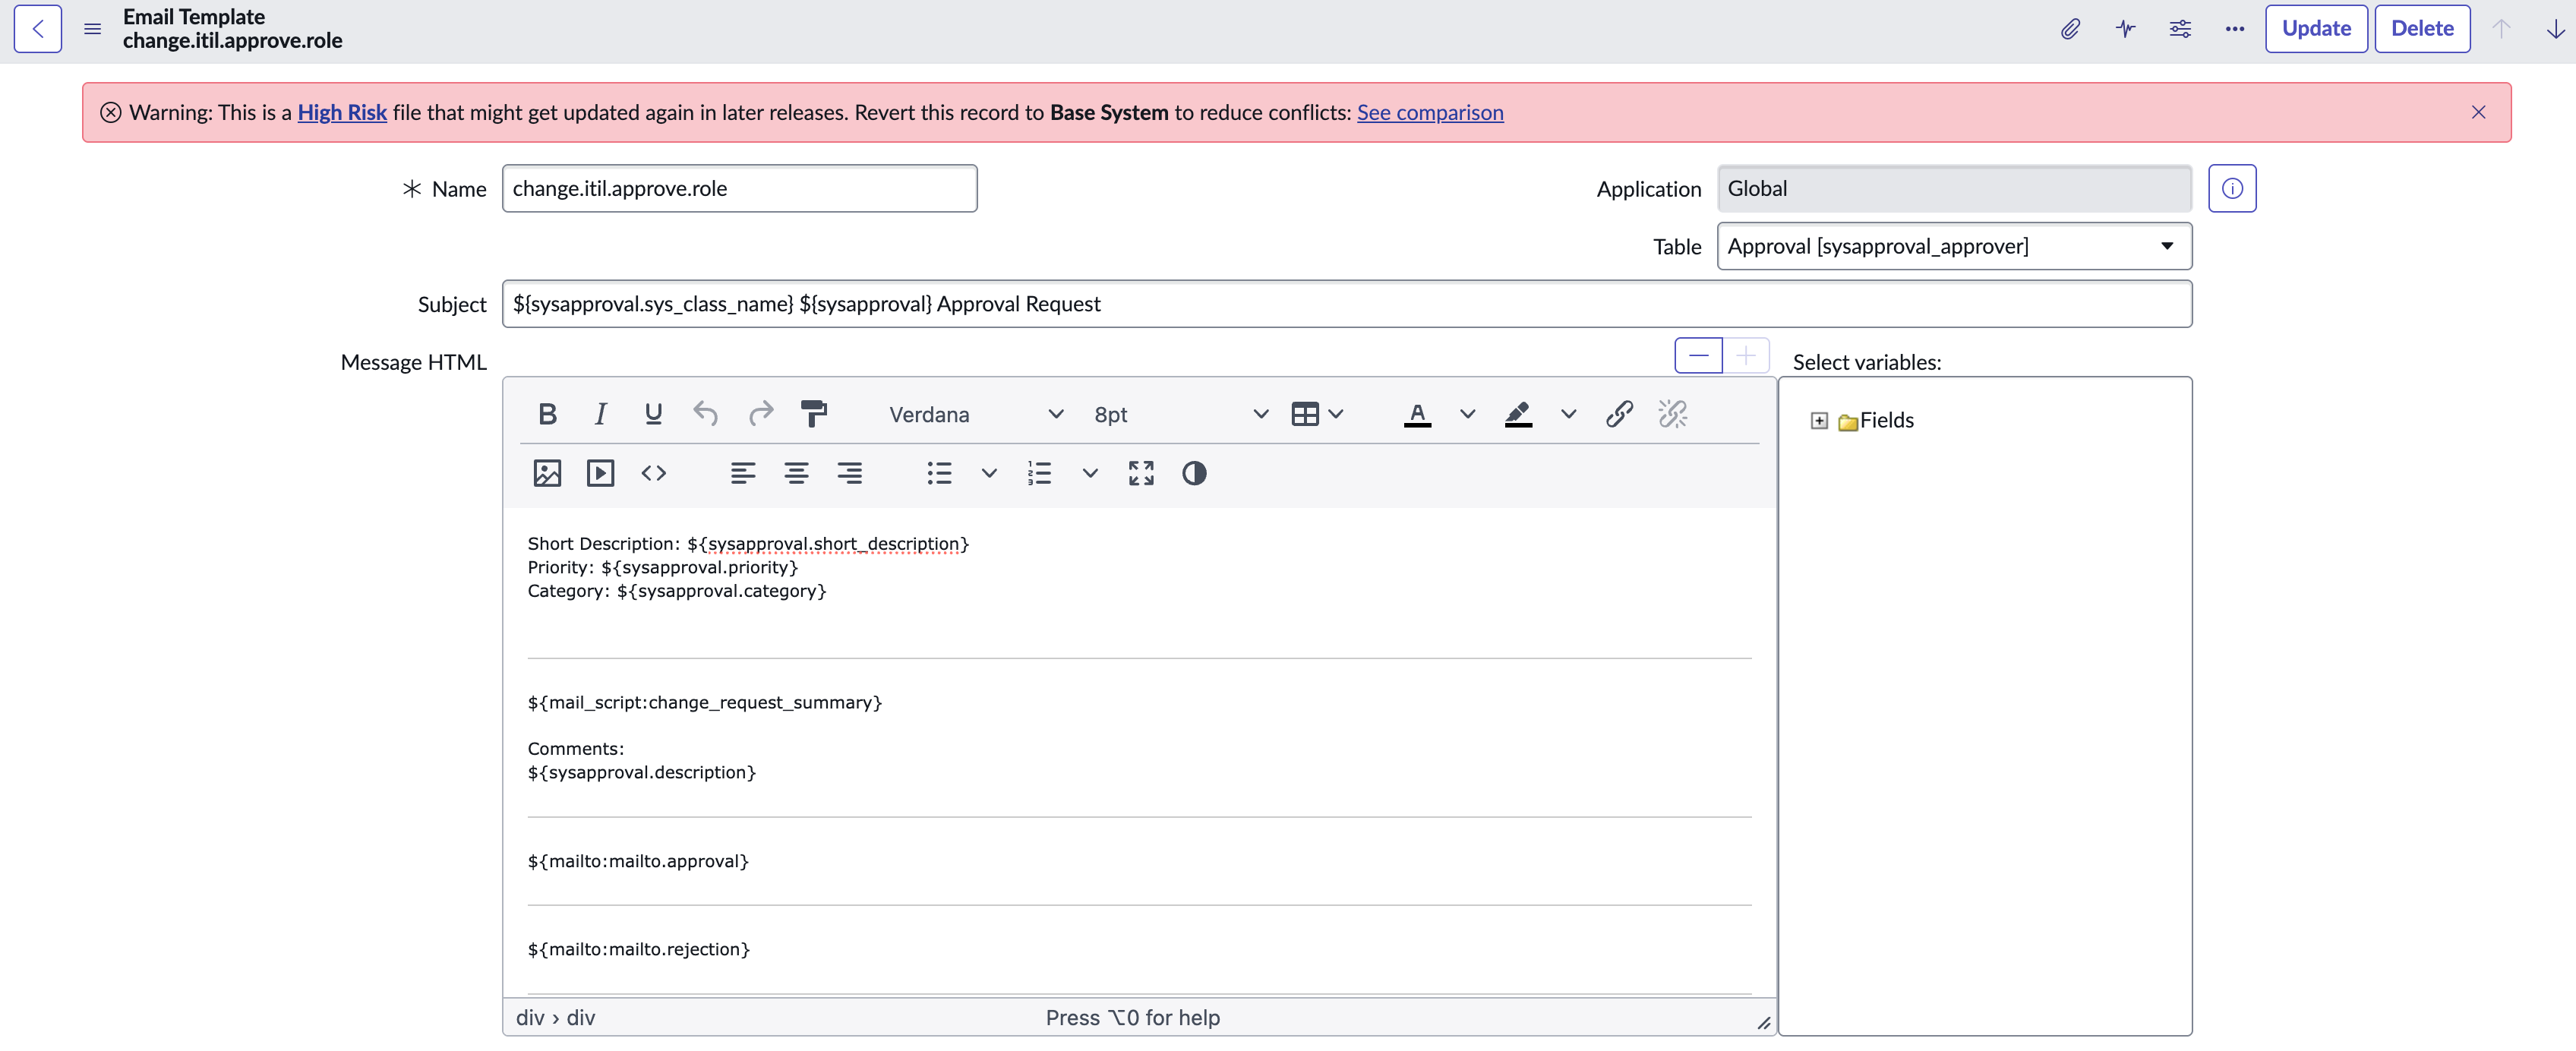
Task: Open the highlight color picker arrow
Action: tap(1568, 414)
